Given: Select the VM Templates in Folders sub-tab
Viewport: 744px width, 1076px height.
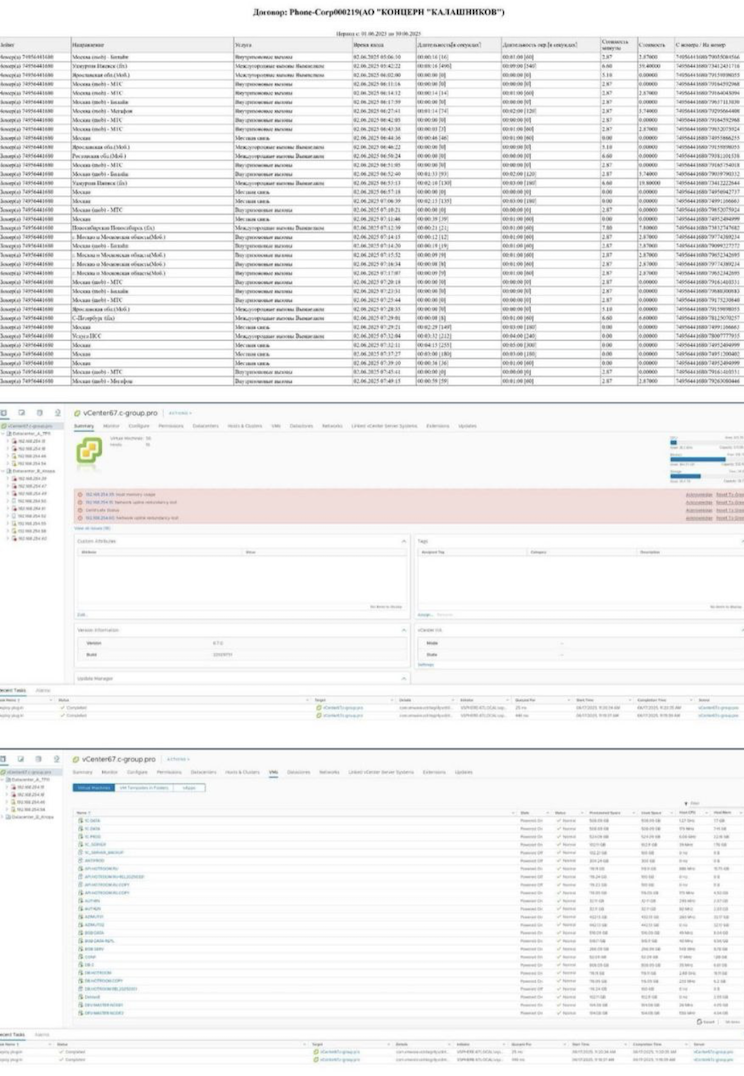Looking at the screenshot, I should (141, 787).
